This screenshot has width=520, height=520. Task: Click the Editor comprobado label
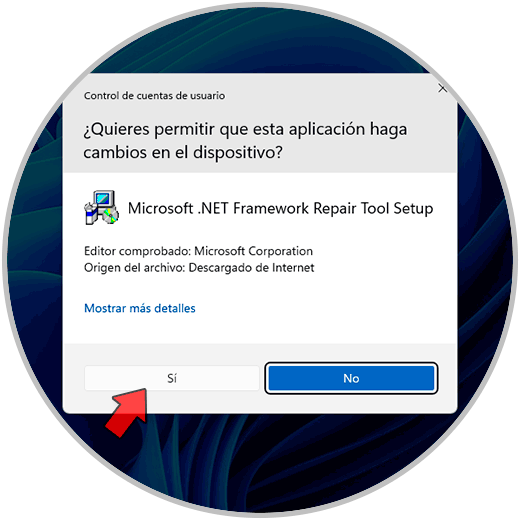pyautogui.click(x=138, y=251)
